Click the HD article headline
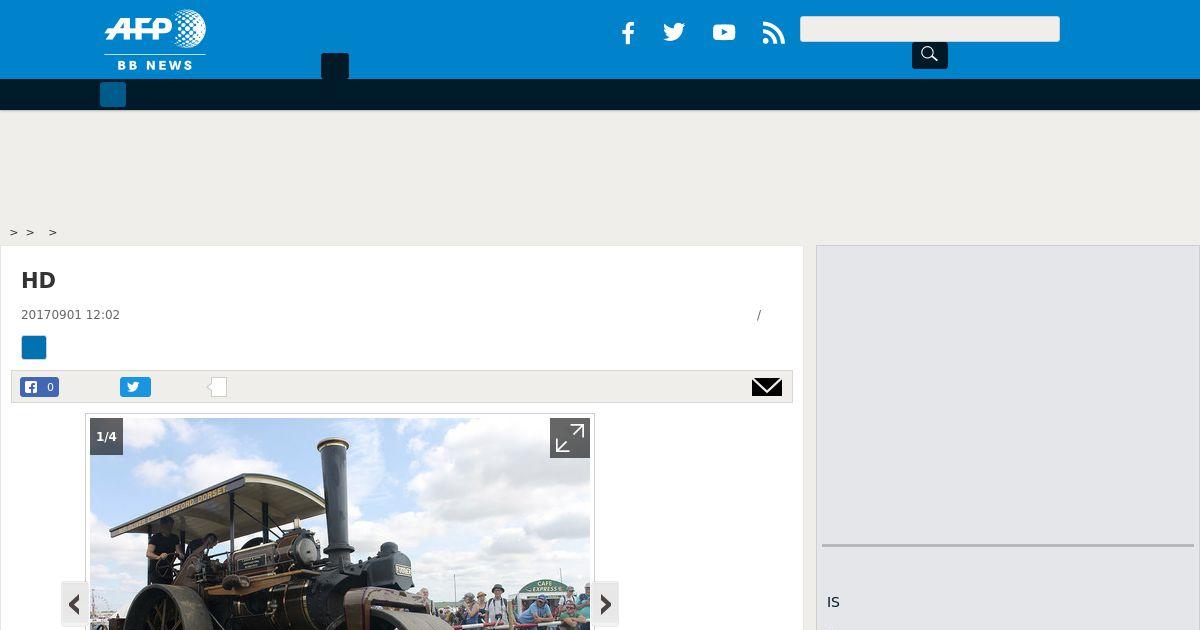 [38, 280]
